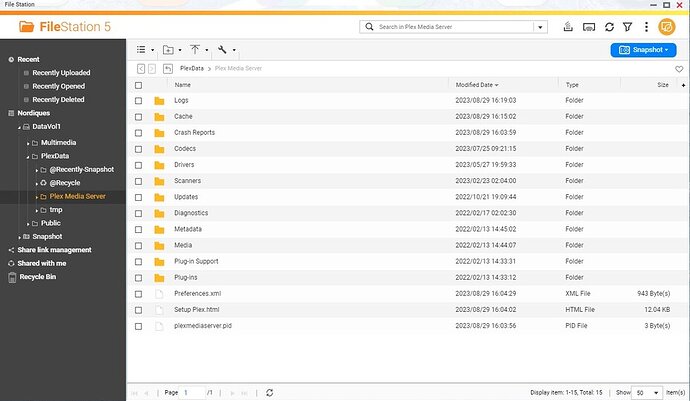Refresh the file list from top toolbar

click(609, 27)
